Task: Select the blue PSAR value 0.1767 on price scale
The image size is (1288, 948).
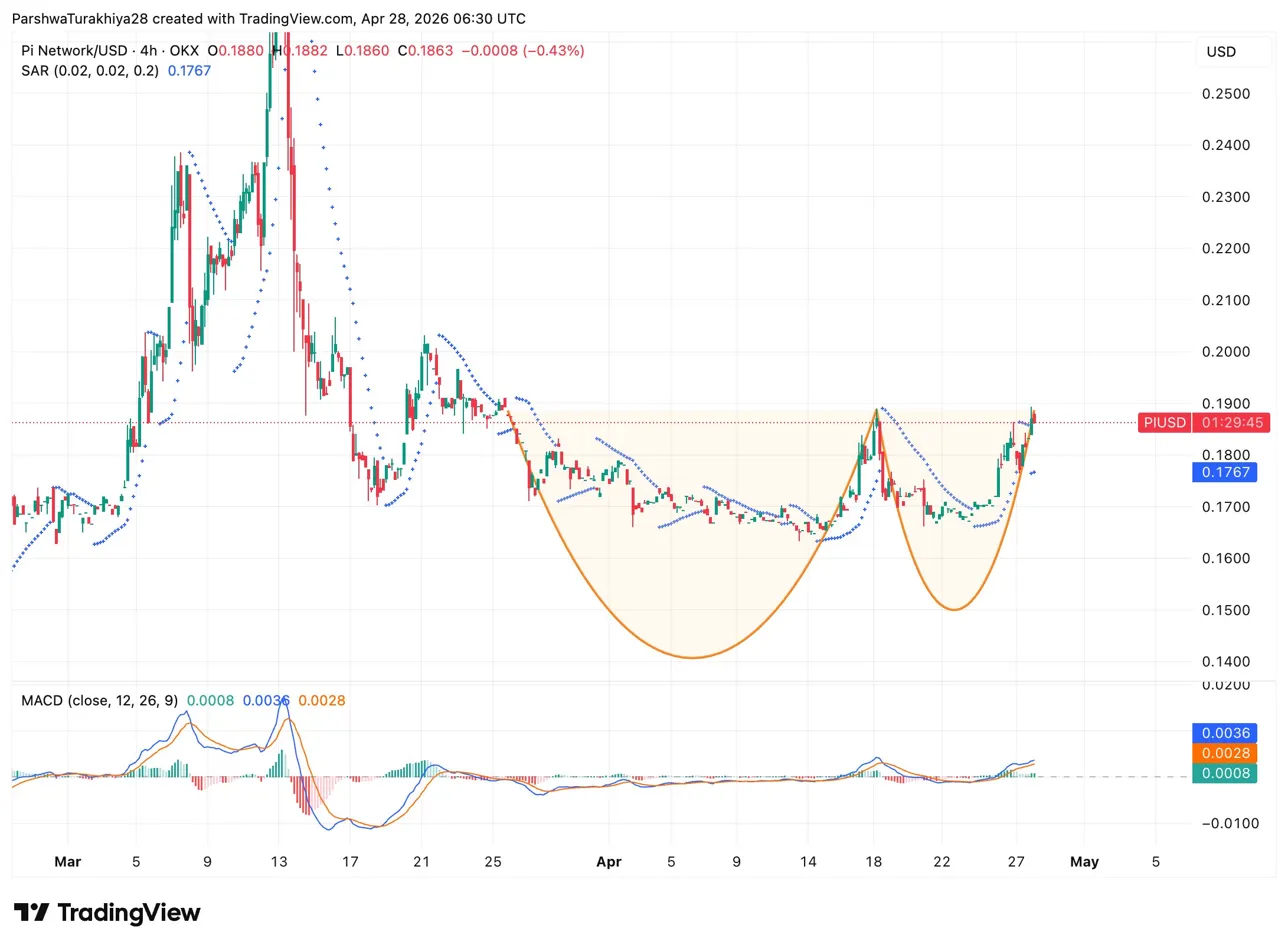Action: 1224,472
